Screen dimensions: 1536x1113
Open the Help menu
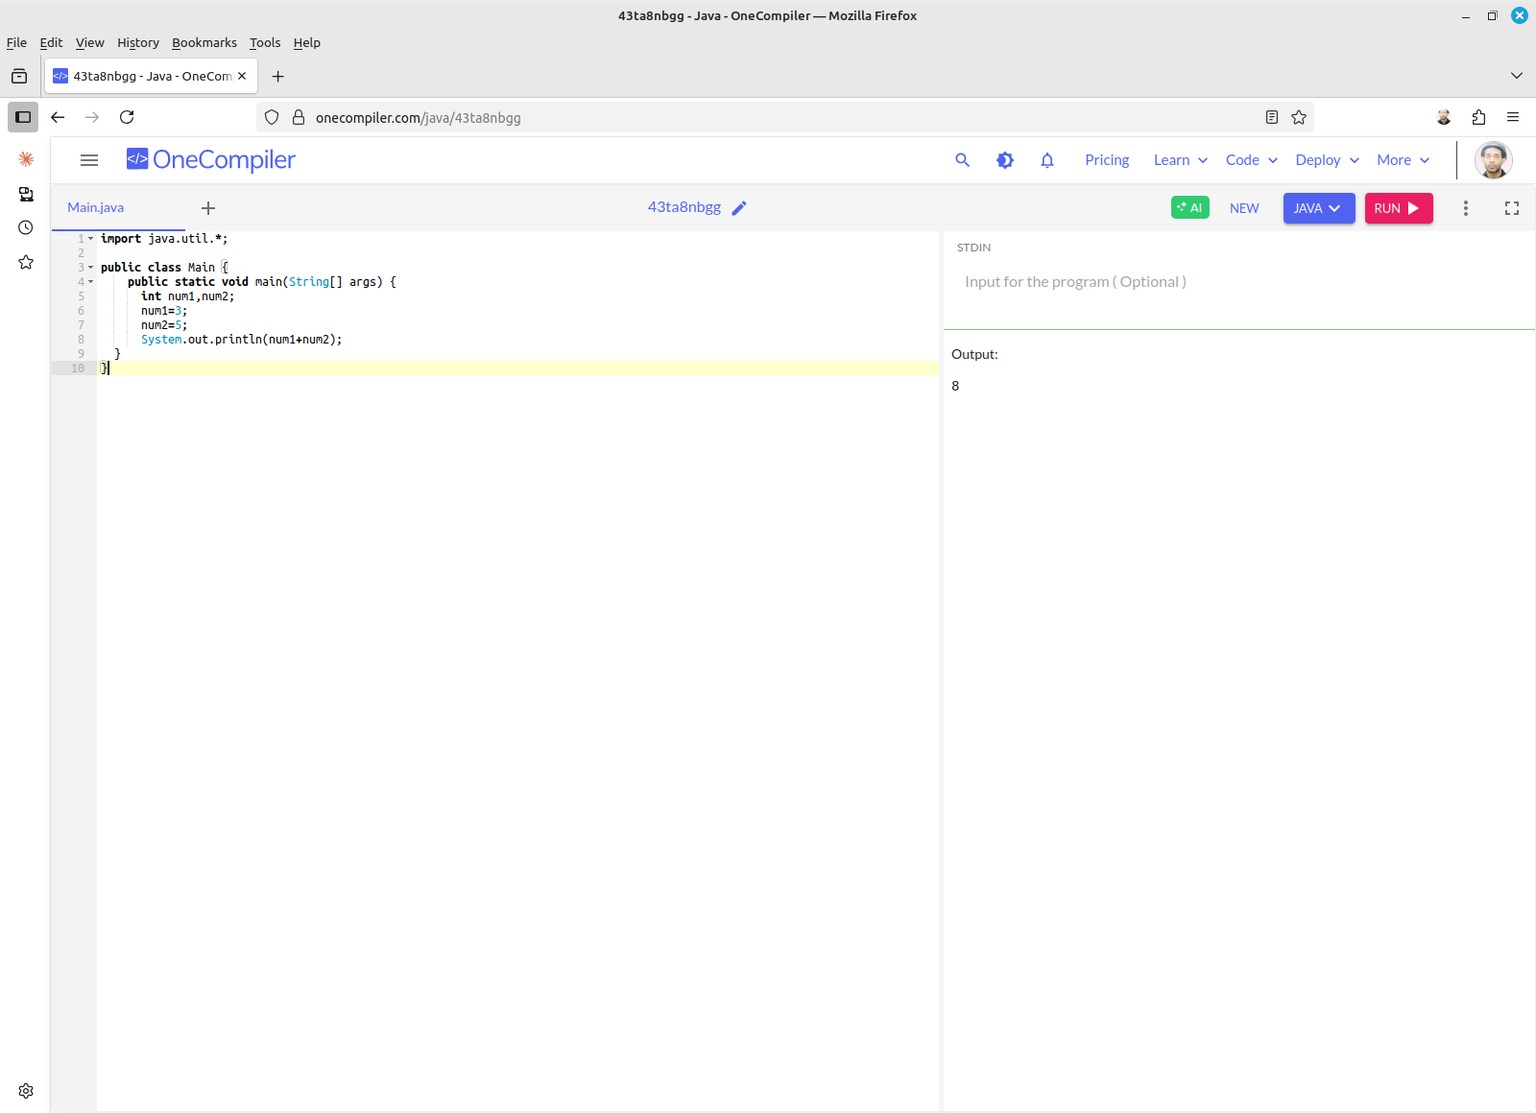coord(307,43)
